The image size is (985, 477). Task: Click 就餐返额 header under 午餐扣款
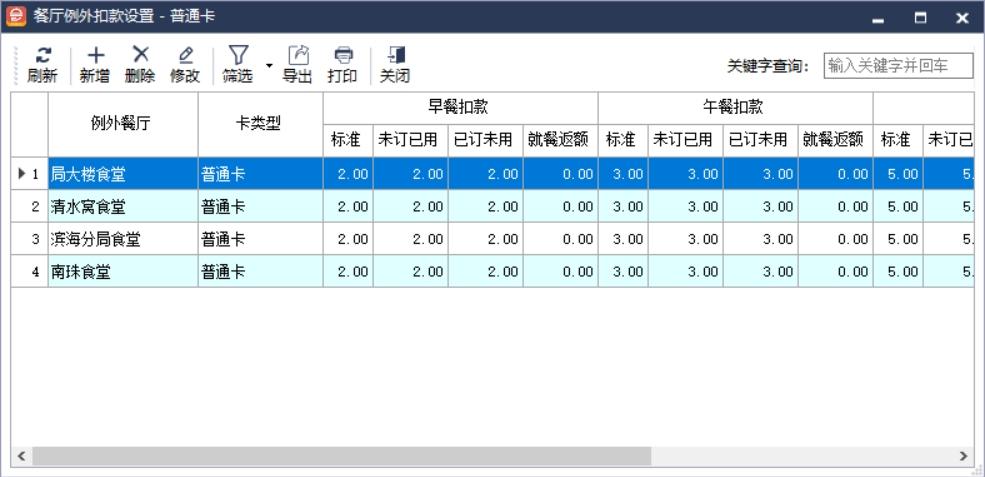point(835,141)
